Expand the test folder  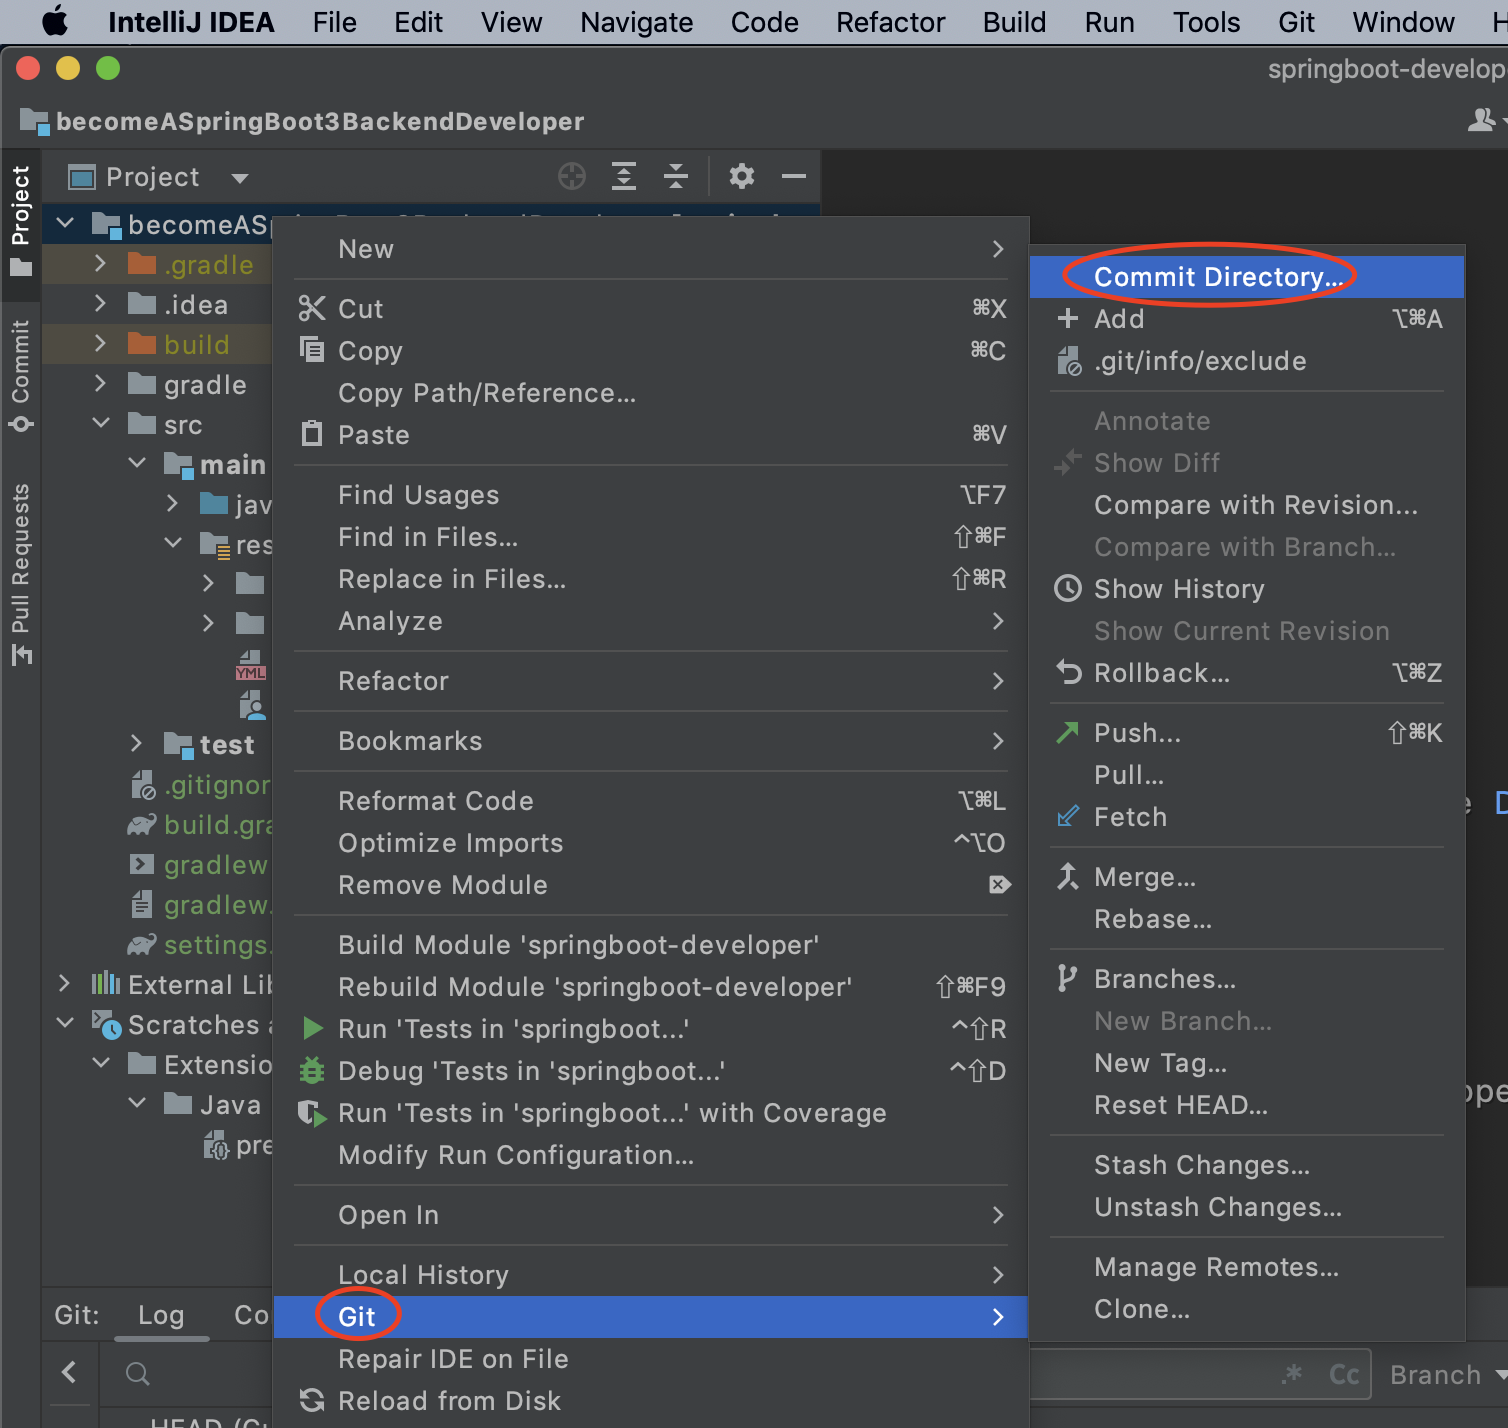pos(137,744)
